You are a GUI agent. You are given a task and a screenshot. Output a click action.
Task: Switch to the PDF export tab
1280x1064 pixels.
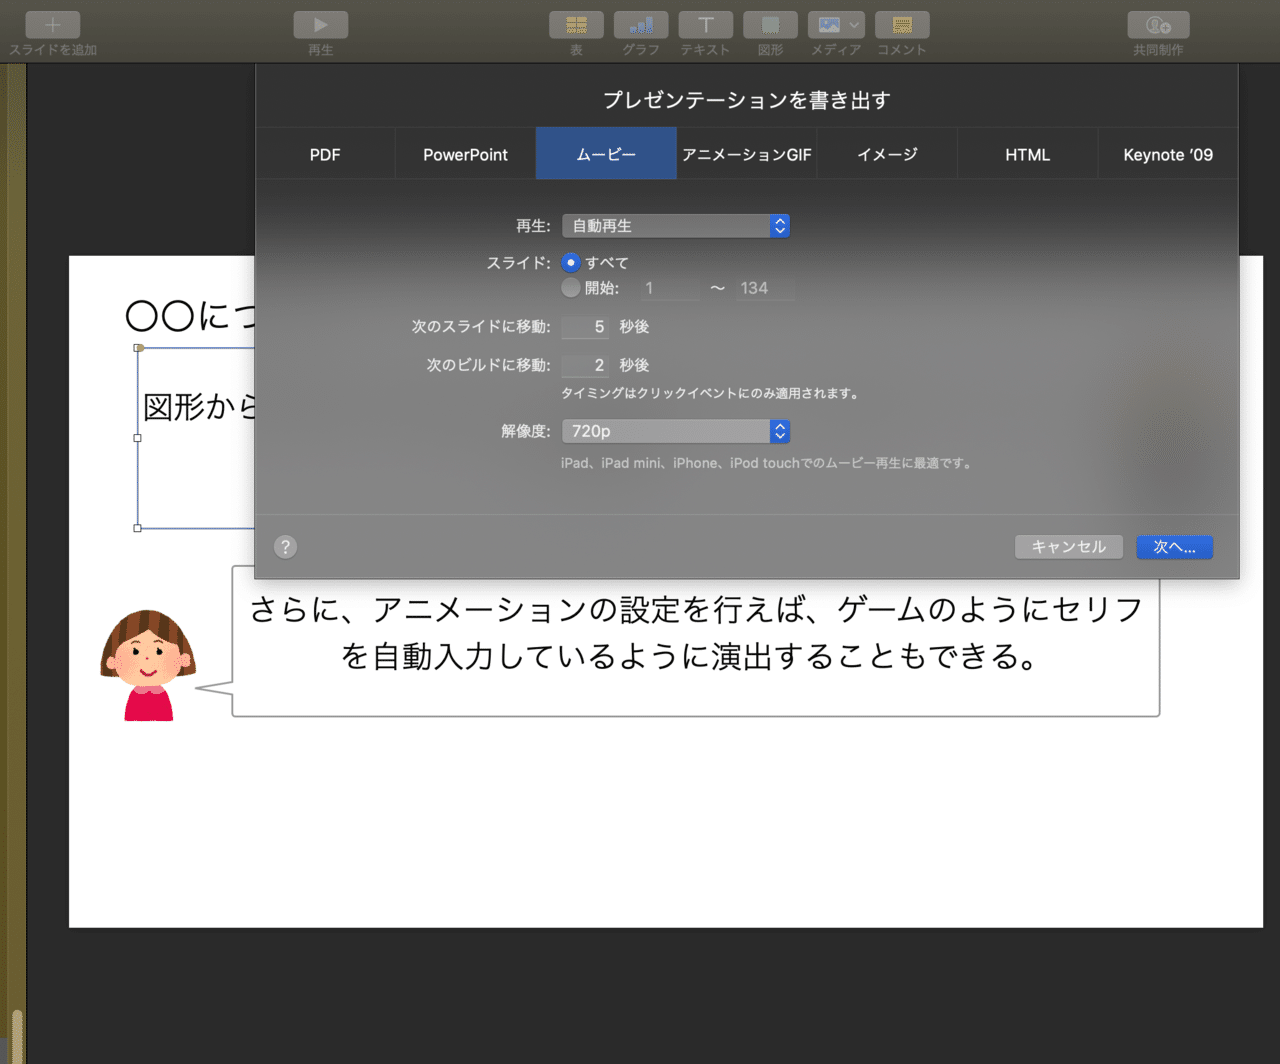click(x=325, y=154)
